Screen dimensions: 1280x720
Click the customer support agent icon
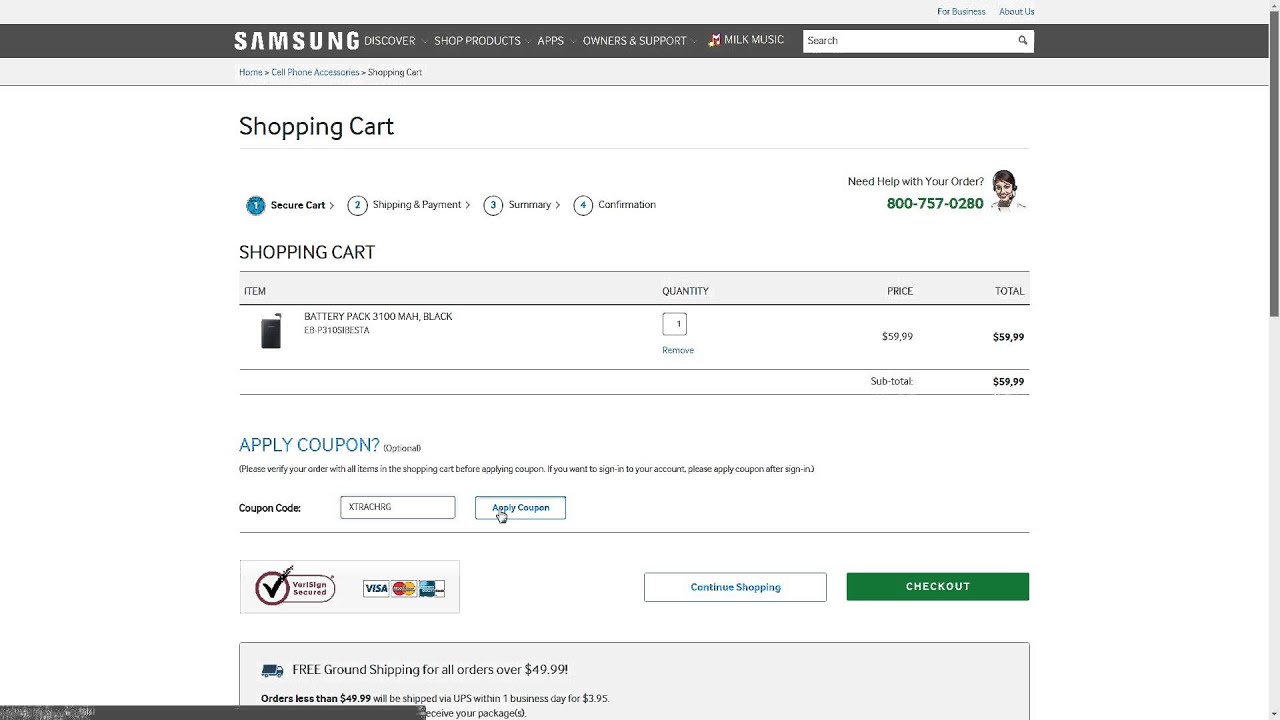point(1005,190)
